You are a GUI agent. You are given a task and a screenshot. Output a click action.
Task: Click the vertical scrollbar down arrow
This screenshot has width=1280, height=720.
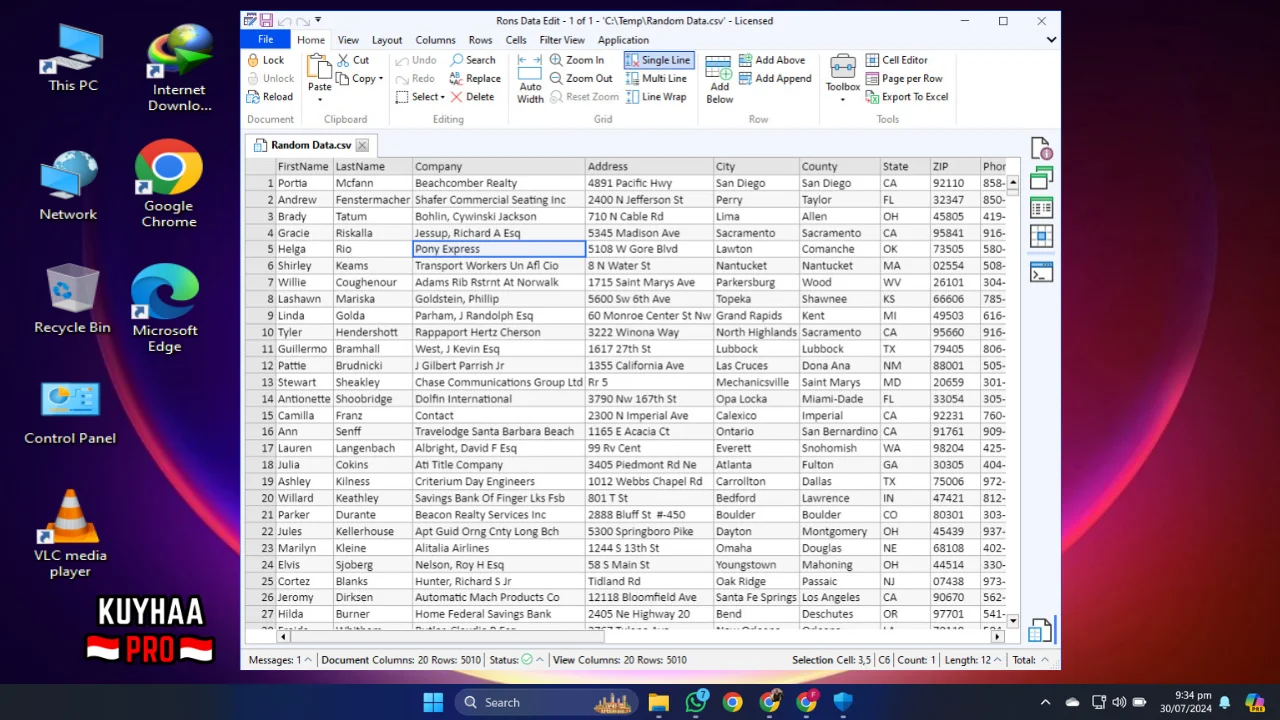pyautogui.click(x=1013, y=621)
